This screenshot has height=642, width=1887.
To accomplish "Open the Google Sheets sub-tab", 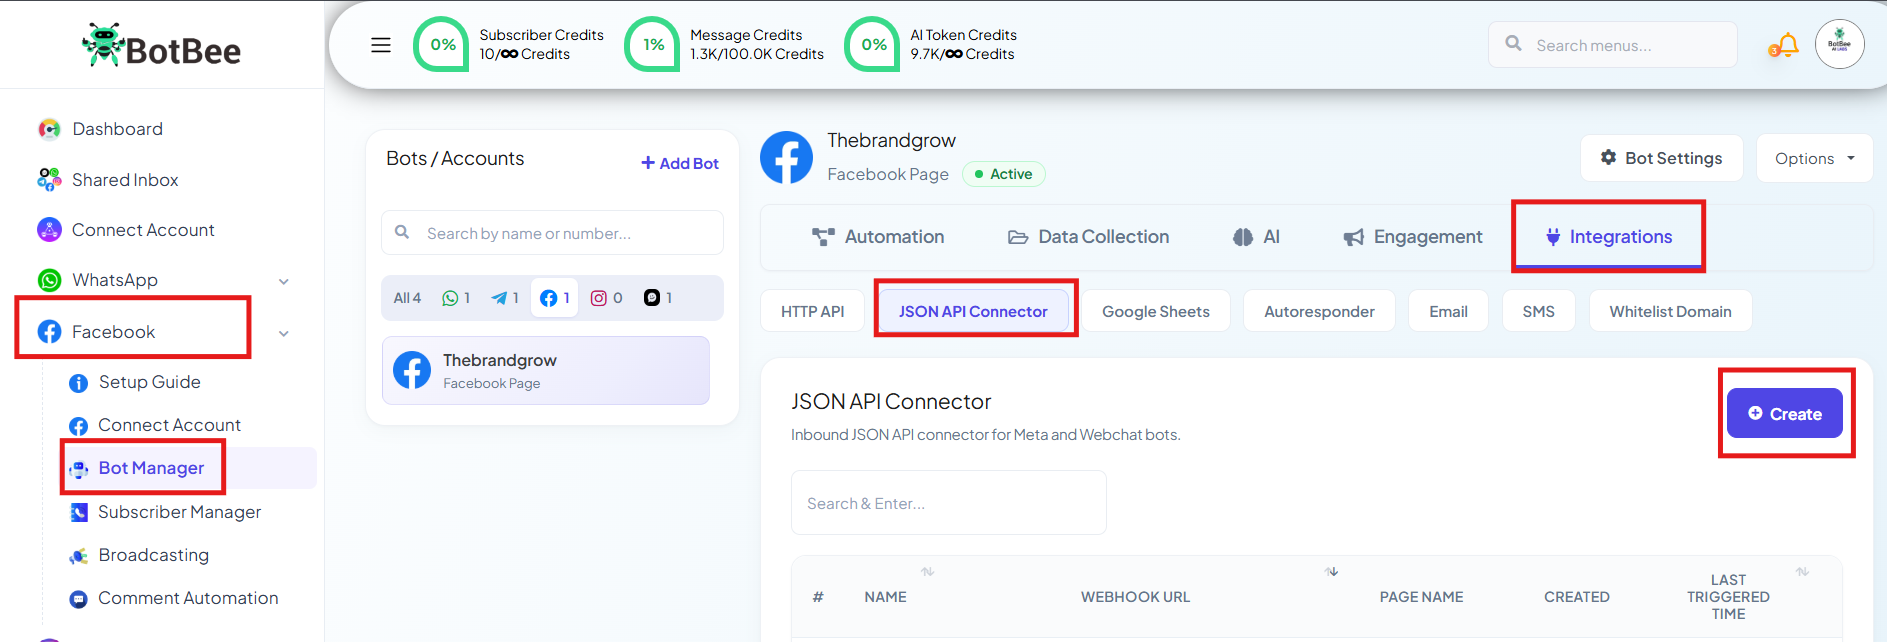I will (1156, 311).
